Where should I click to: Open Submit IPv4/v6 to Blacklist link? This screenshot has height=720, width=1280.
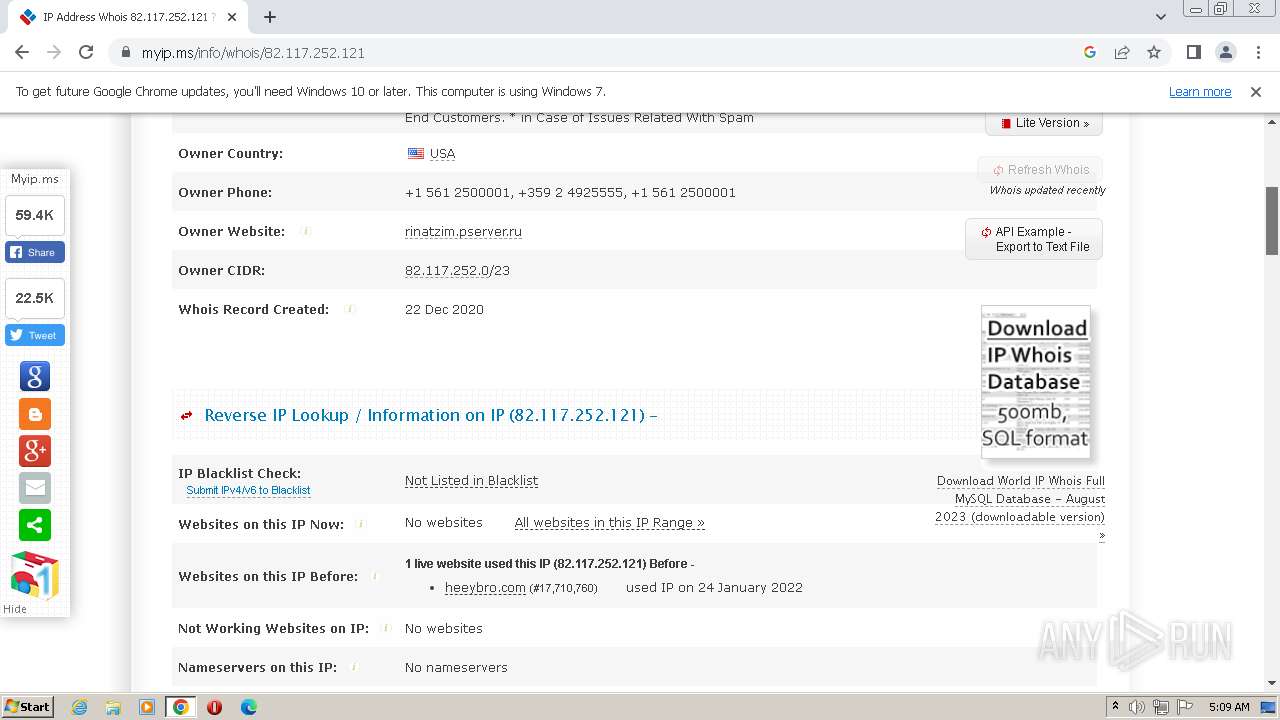coord(248,490)
